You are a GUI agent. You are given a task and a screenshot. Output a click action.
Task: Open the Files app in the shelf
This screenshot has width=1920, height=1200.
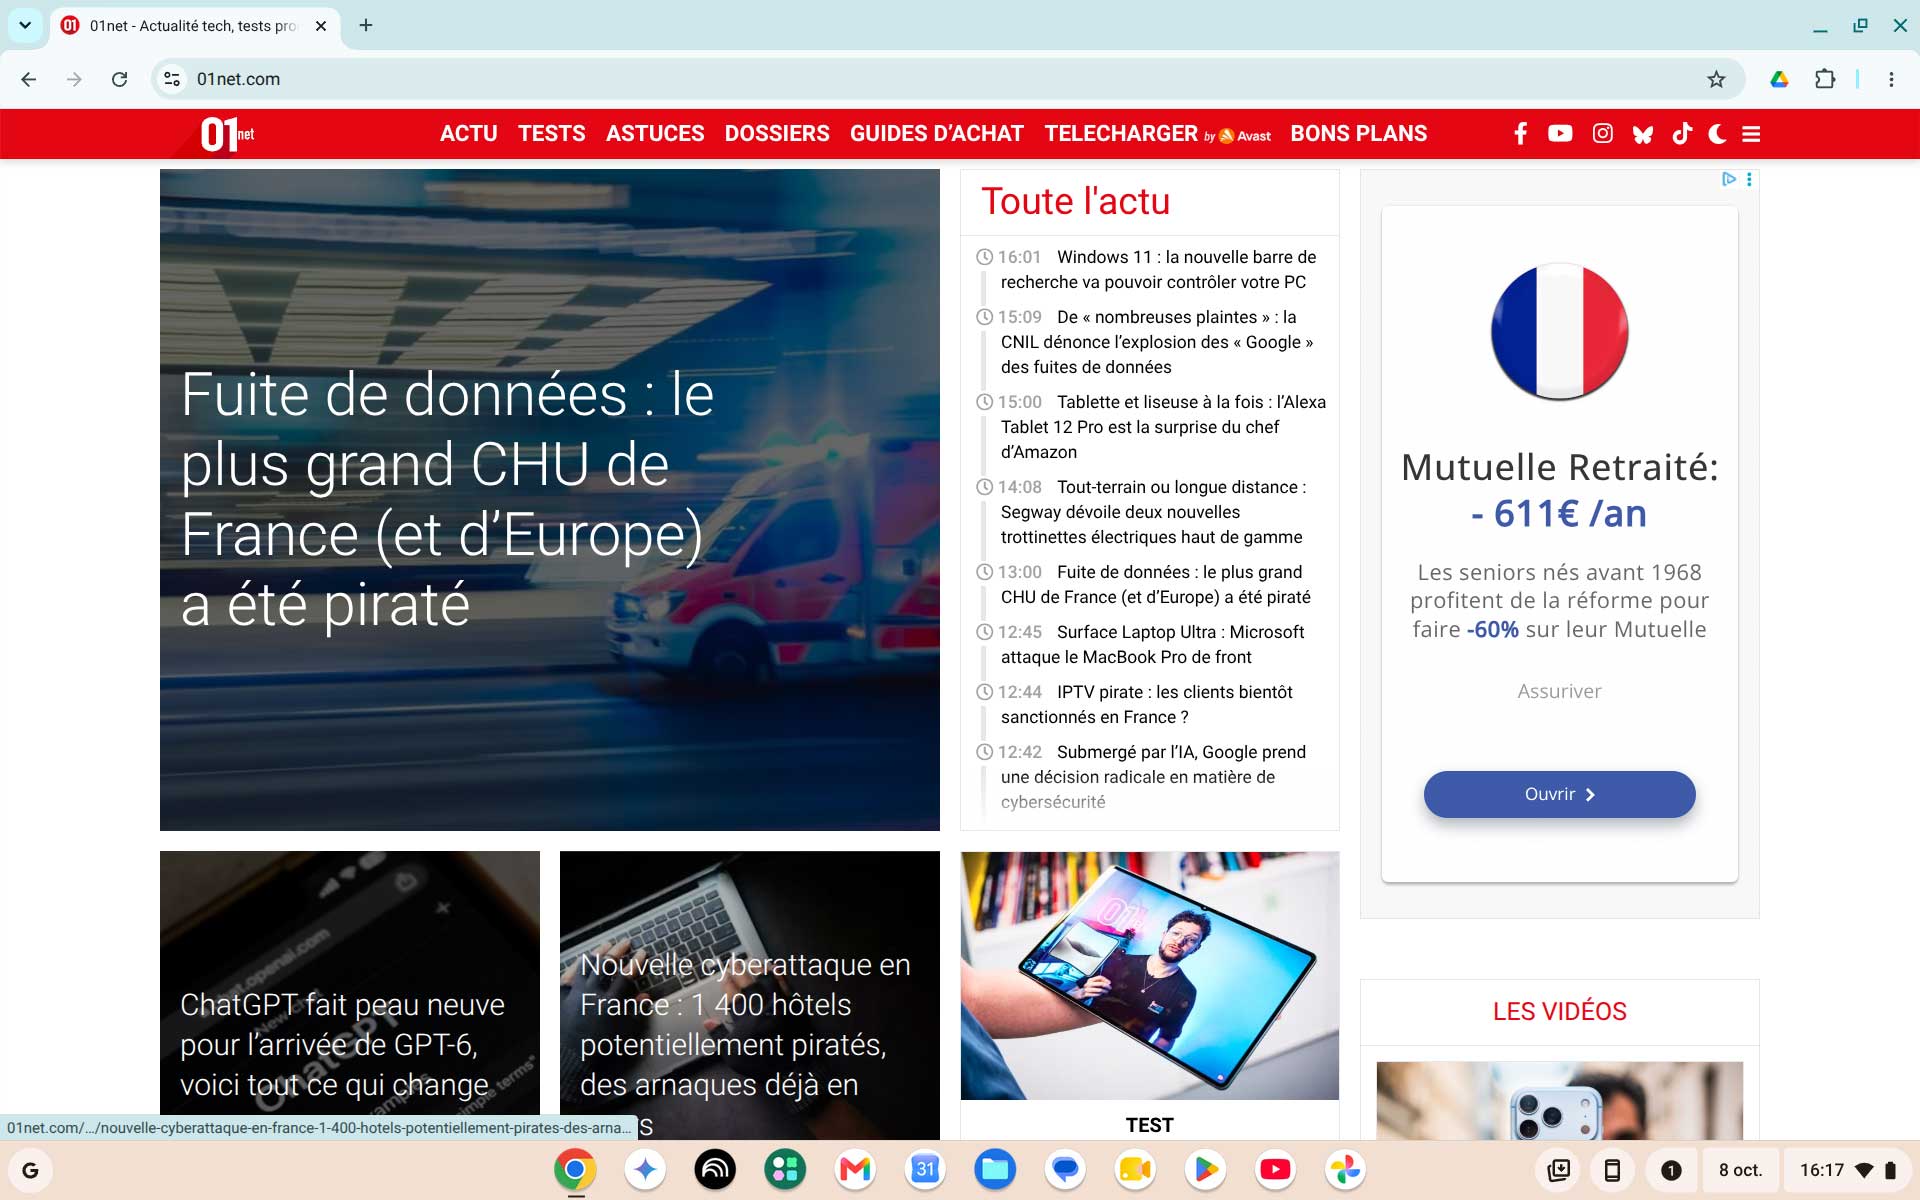(995, 1170)
